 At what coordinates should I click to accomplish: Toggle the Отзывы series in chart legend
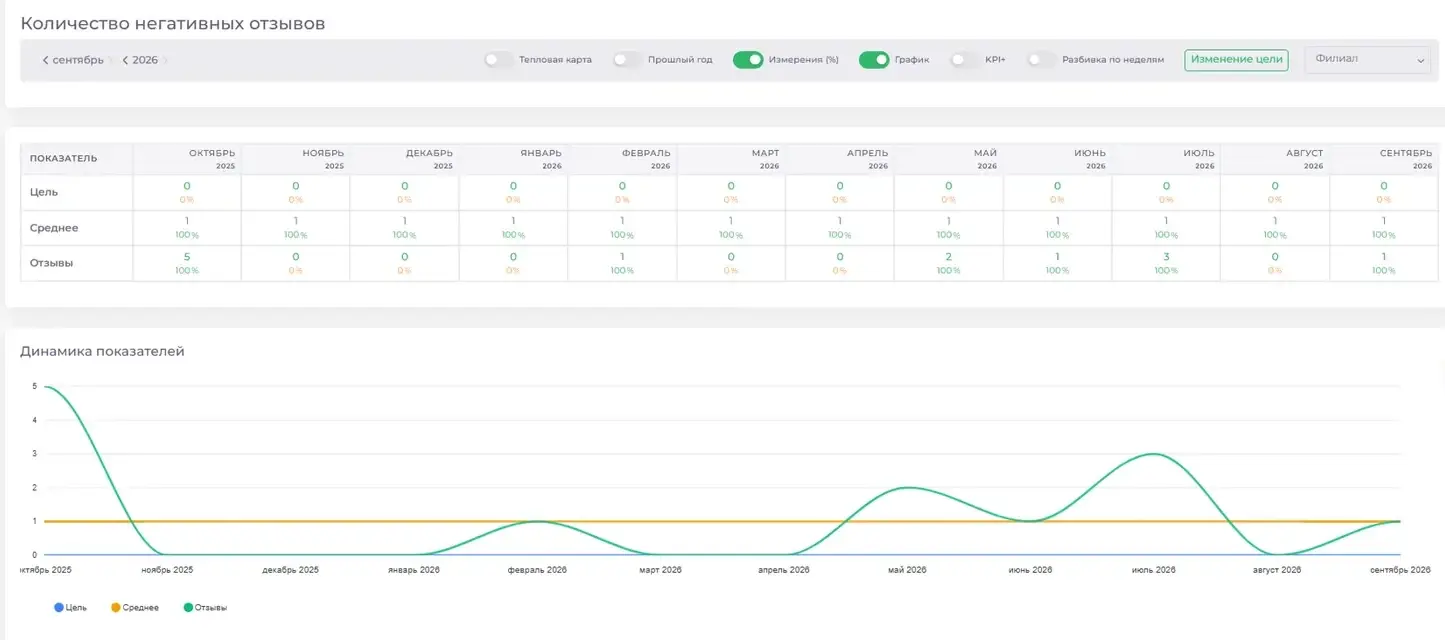click(x=204, y=607)
